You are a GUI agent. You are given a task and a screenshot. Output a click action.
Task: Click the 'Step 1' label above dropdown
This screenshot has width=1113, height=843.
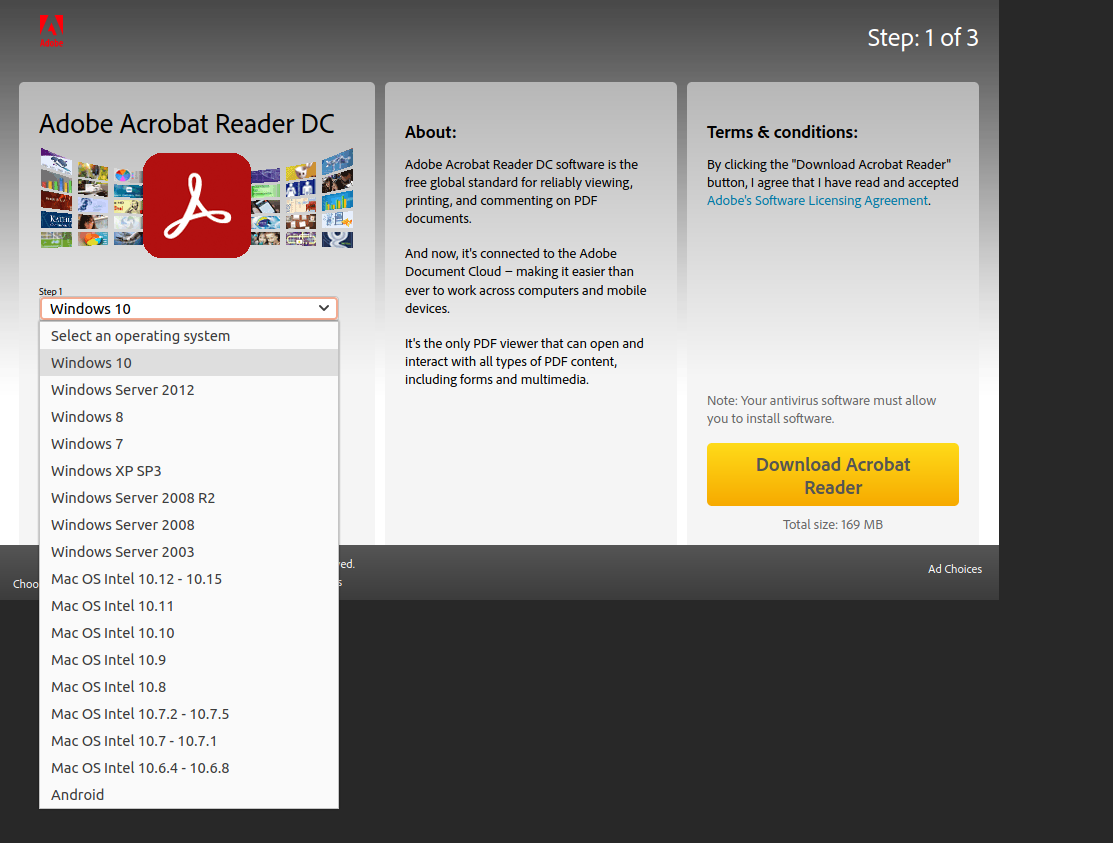click(x=50, y=292)
